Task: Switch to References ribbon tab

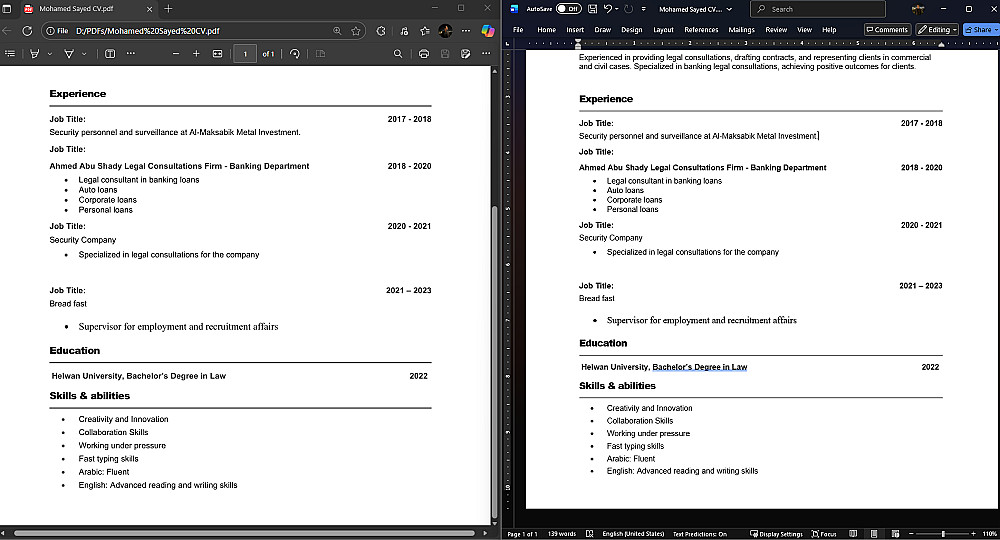Action: [x=701, y=29]
